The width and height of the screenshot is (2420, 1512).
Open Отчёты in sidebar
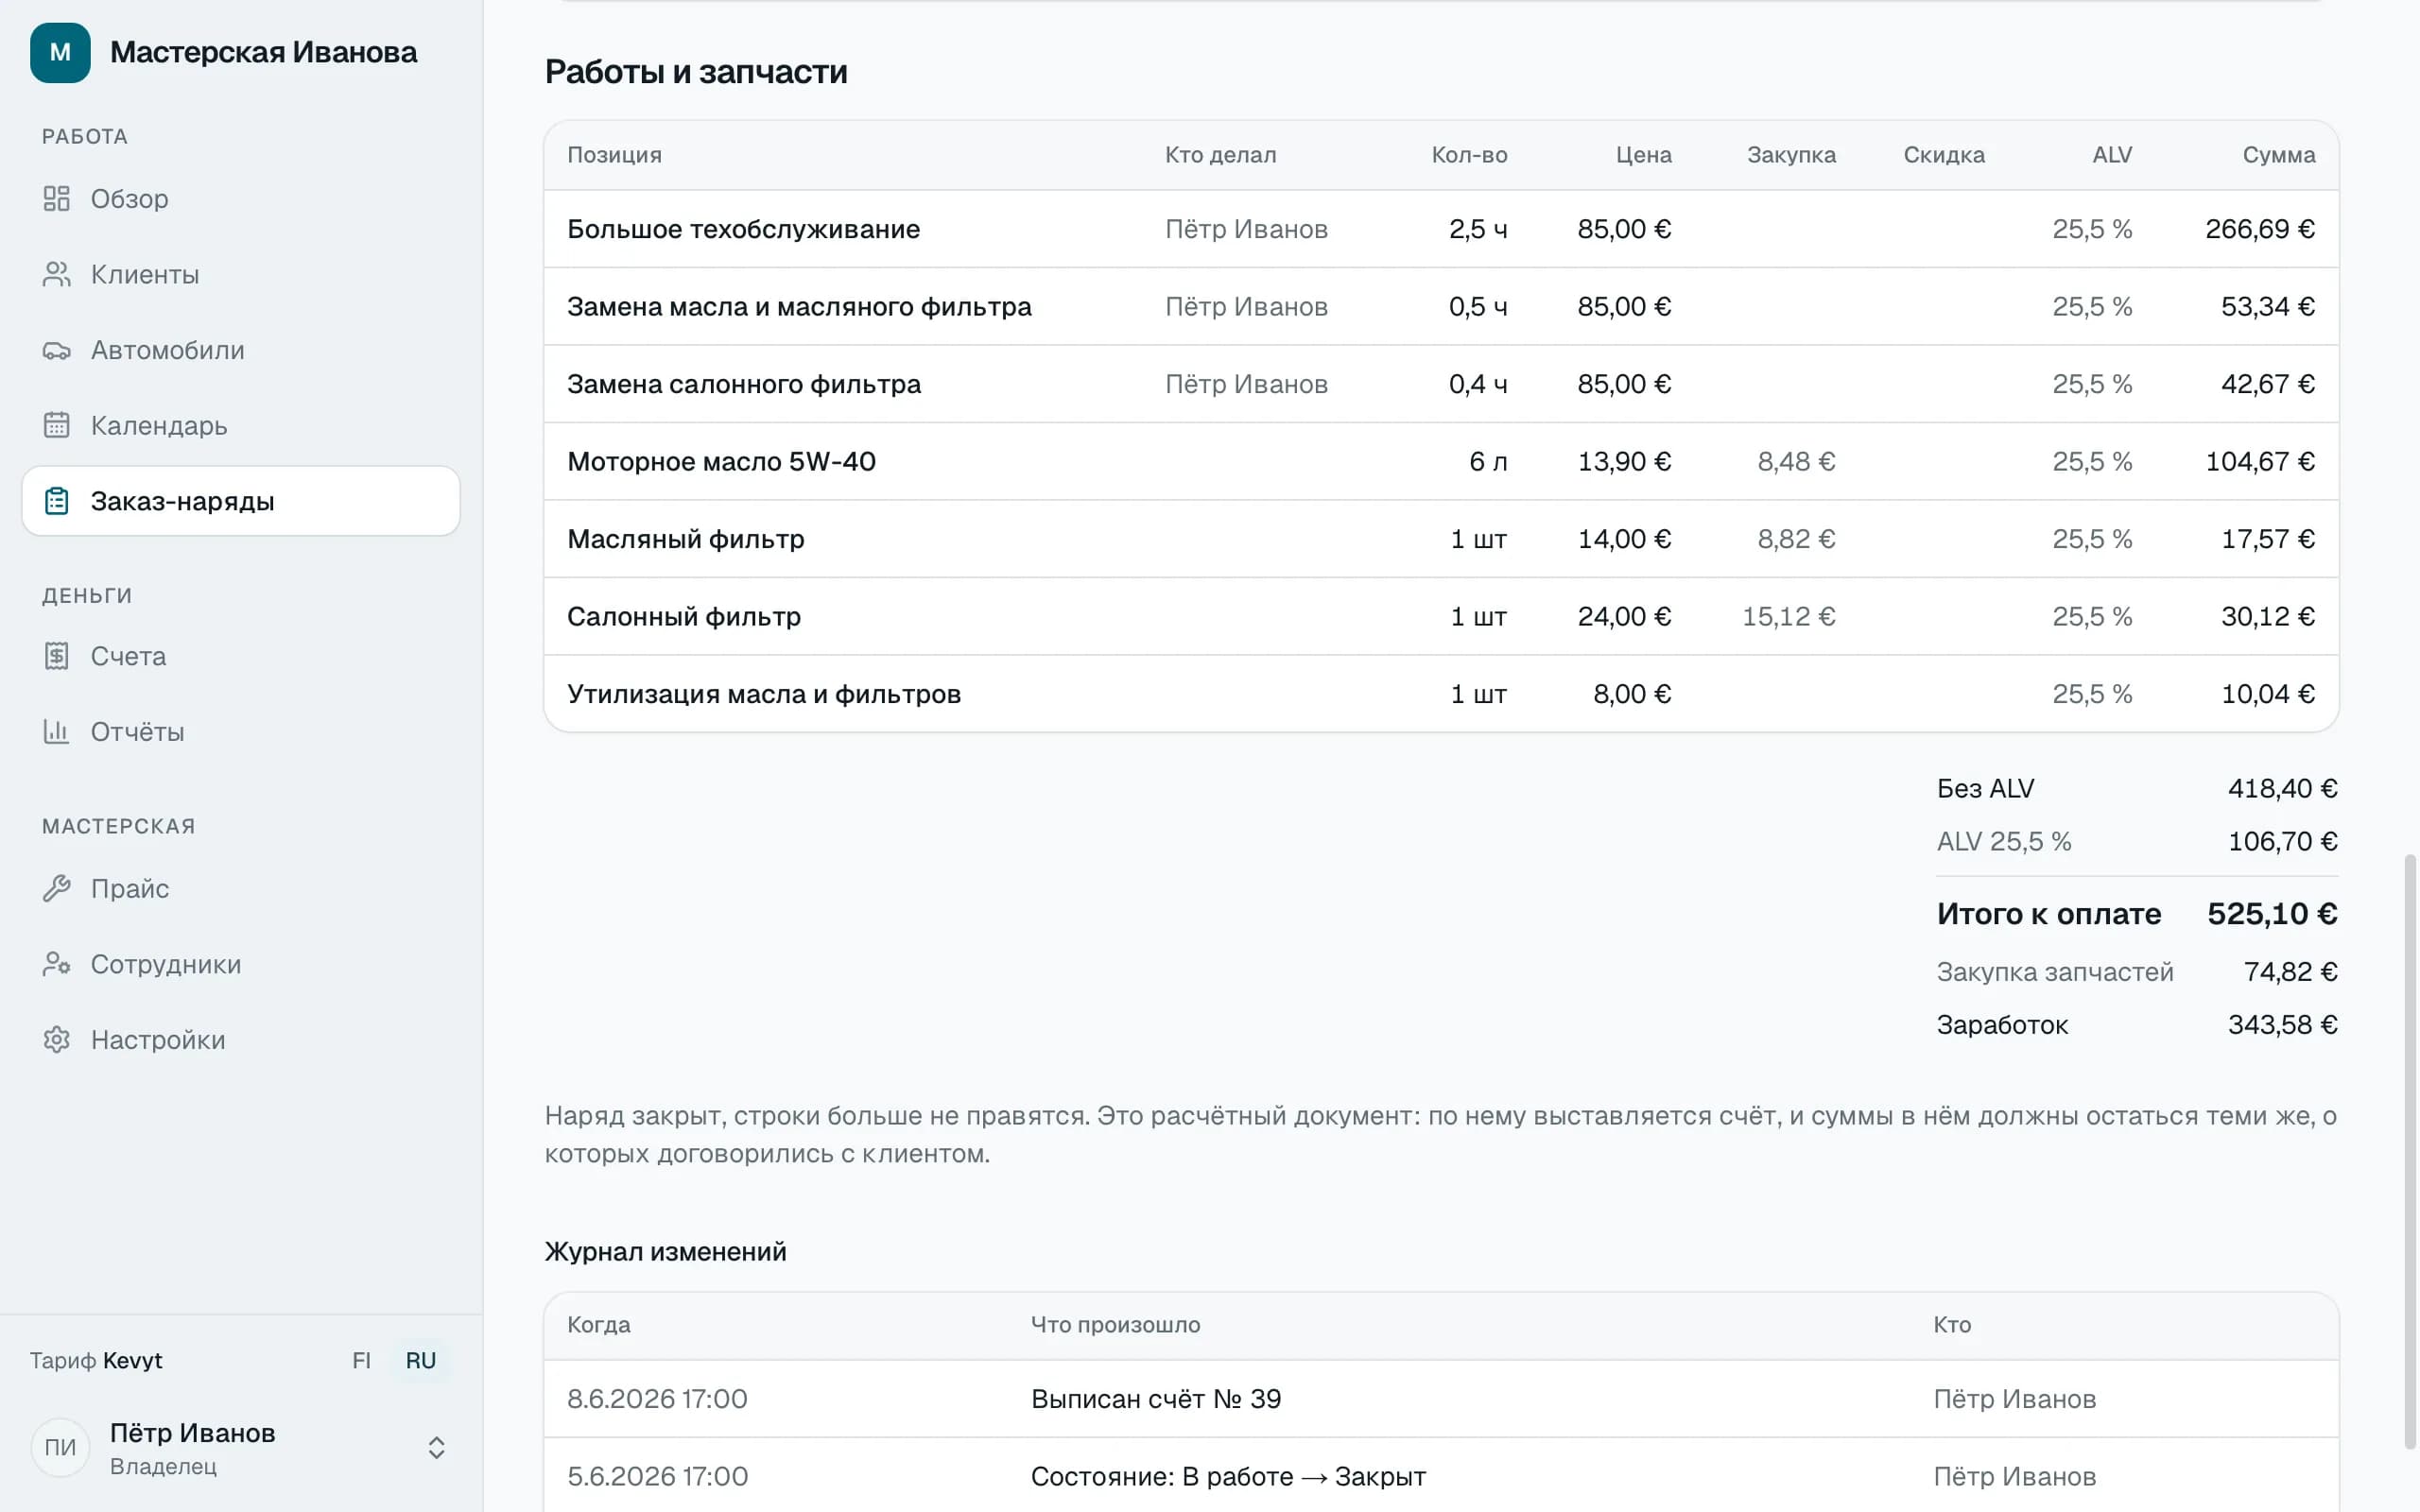[x=241, y=732]
